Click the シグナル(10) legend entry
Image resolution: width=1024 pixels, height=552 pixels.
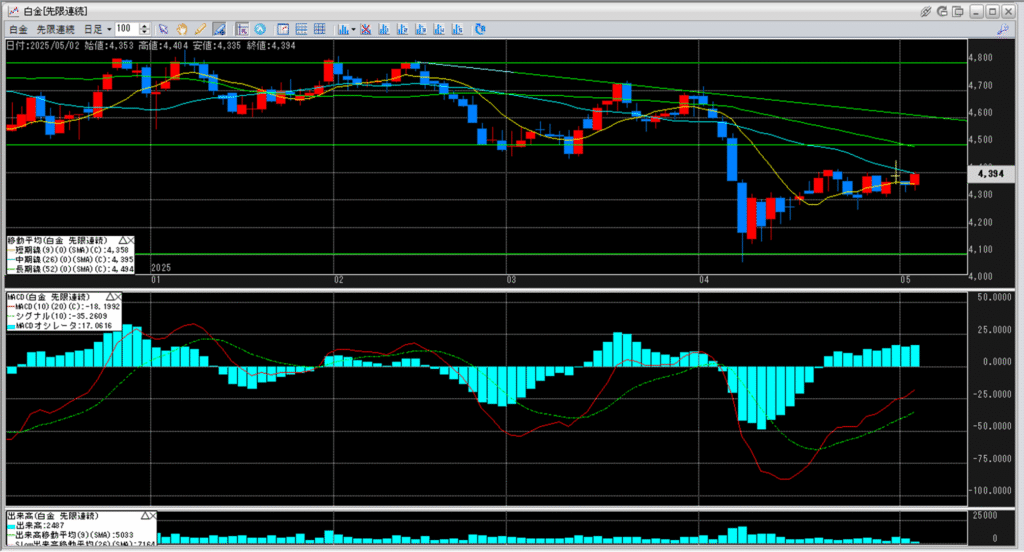(x=57, y=316)
